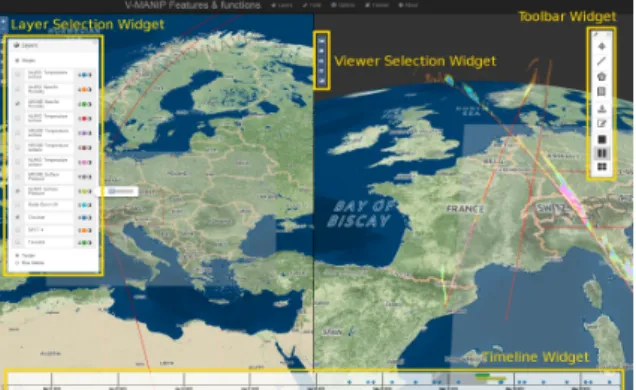Select the Terrain base layer radio button
Image resolution: width=636 pixels, height=390 pixels.
17,255
